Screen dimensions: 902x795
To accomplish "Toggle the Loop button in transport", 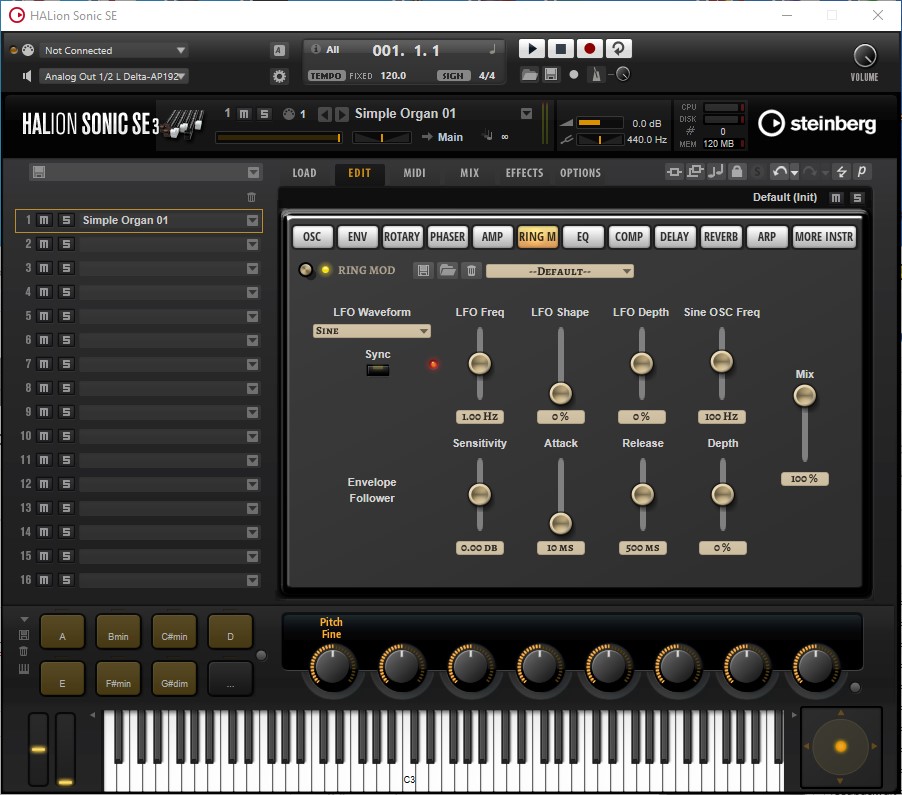I will [x=618, y=49].
